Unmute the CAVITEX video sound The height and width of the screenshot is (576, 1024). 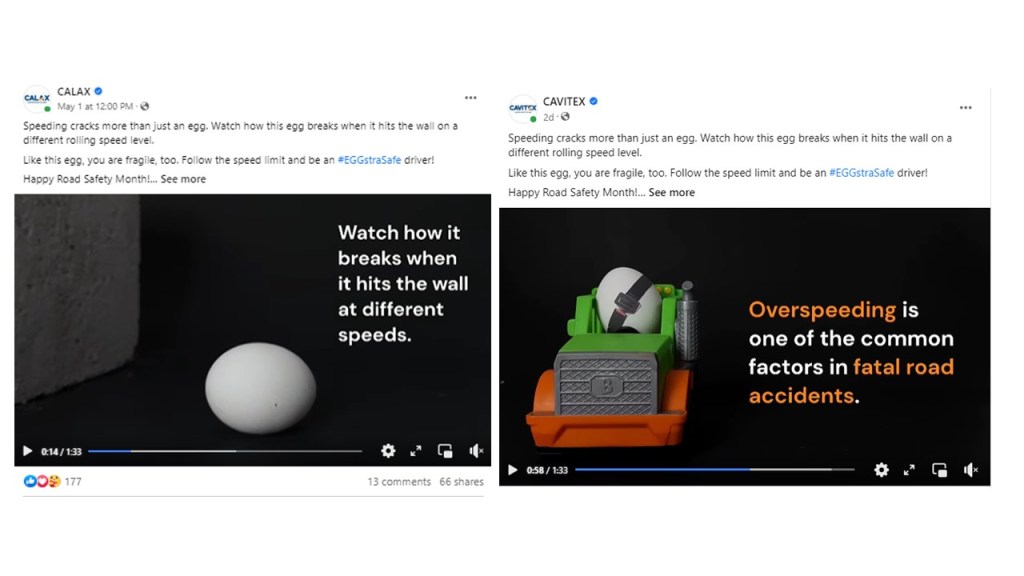970,470
